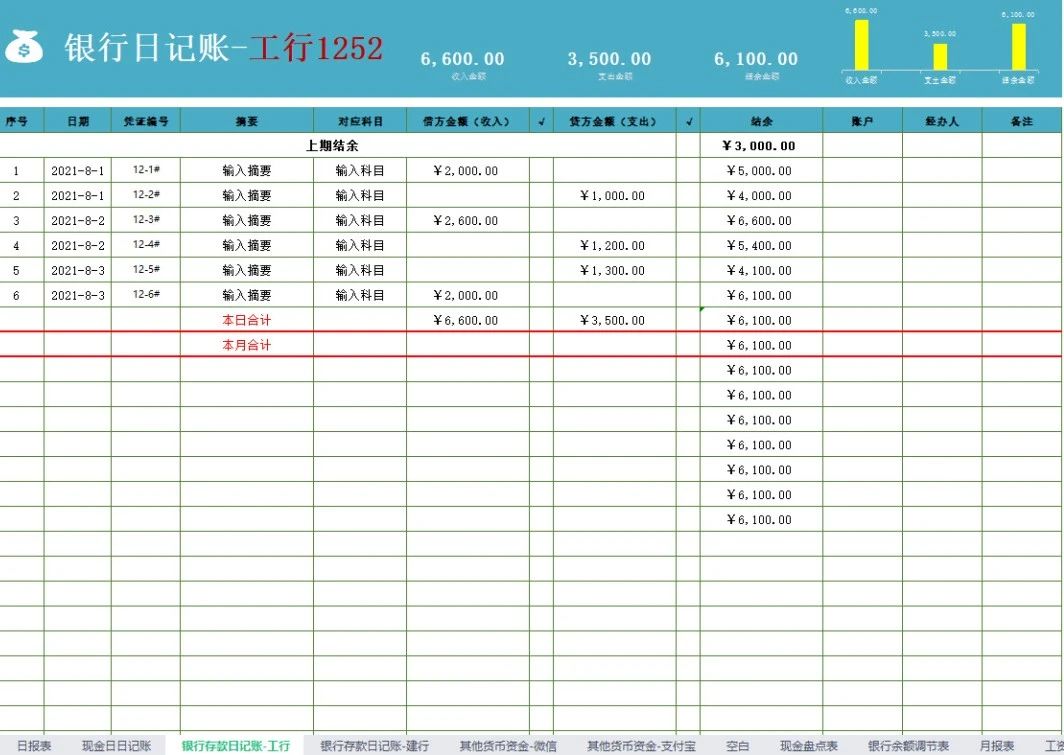Screen dimensions: 1064x755
Task: Tick the √ checkbox beside row 2 credit amount
Action: point(688,195)
